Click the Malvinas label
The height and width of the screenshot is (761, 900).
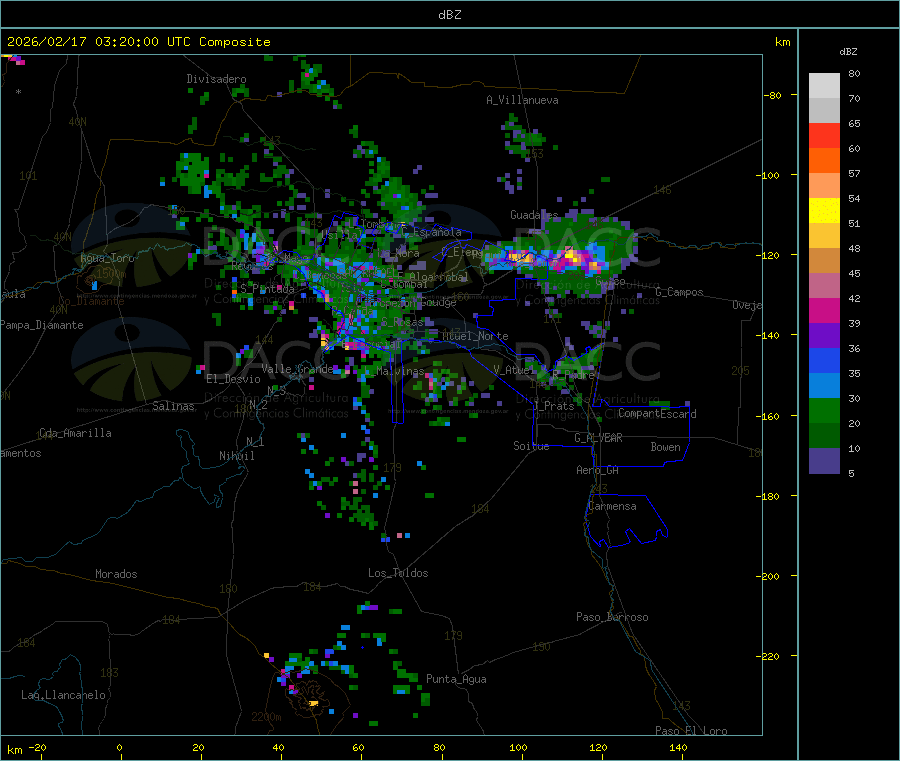click(x=400, y=371)
